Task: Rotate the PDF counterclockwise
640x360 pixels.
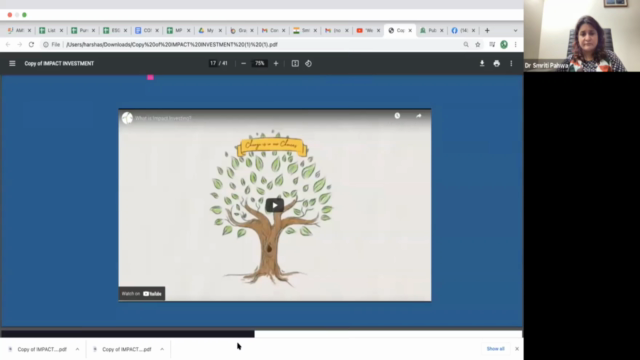Action: [x=309, y=63]
